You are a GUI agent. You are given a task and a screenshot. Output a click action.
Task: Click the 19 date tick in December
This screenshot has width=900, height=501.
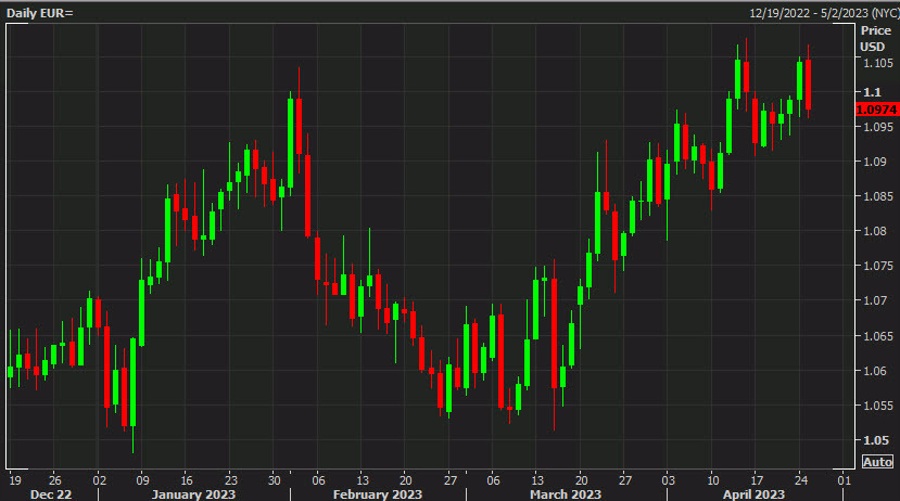(15, 480)
